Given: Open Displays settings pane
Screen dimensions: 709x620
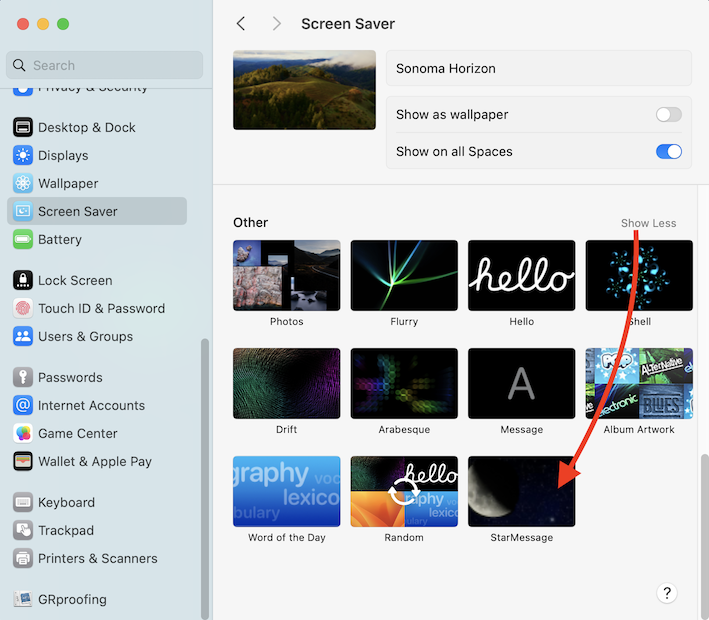Looking at the screenshot, I should click(x=97, y=155).
